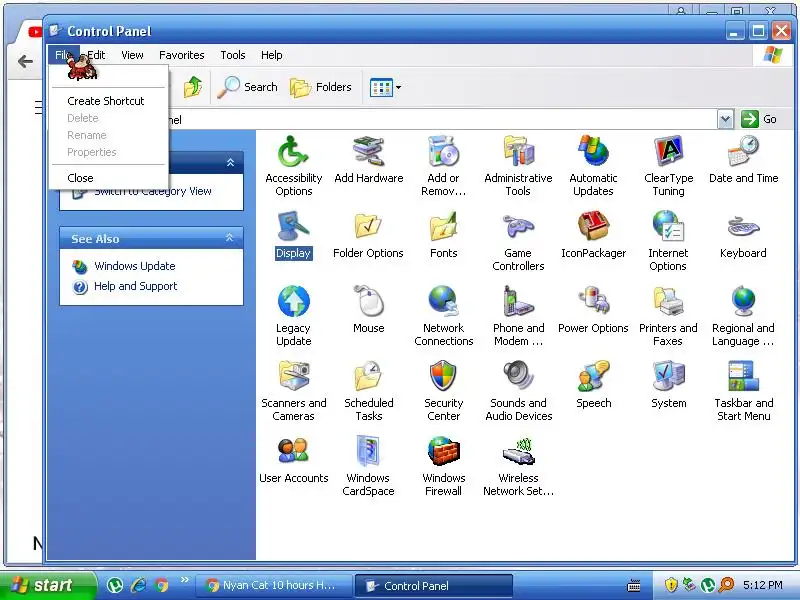Toggle the Folders pane button
This screenshot has width=800, height=600.
click(321, 87)
